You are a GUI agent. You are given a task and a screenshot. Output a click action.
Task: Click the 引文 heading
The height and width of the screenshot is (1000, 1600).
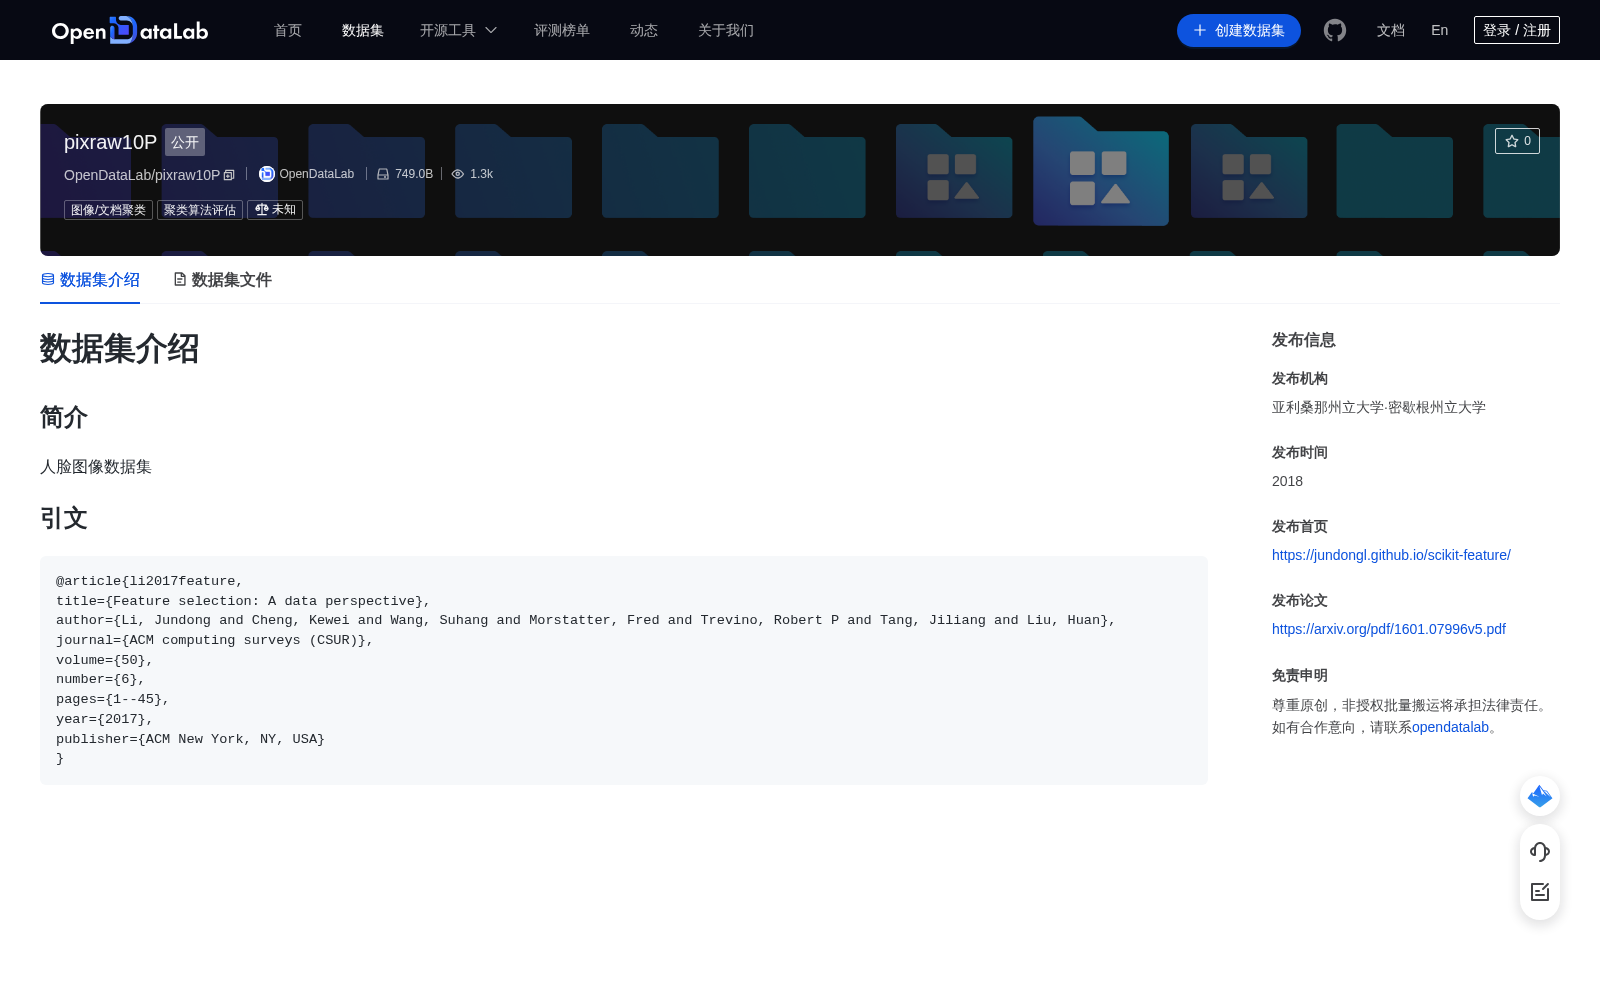[x=64, y=518]
